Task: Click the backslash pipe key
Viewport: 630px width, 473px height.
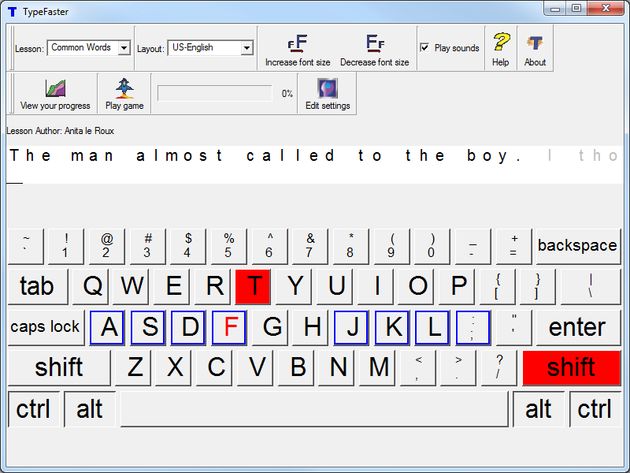Action: coord(591,287)
